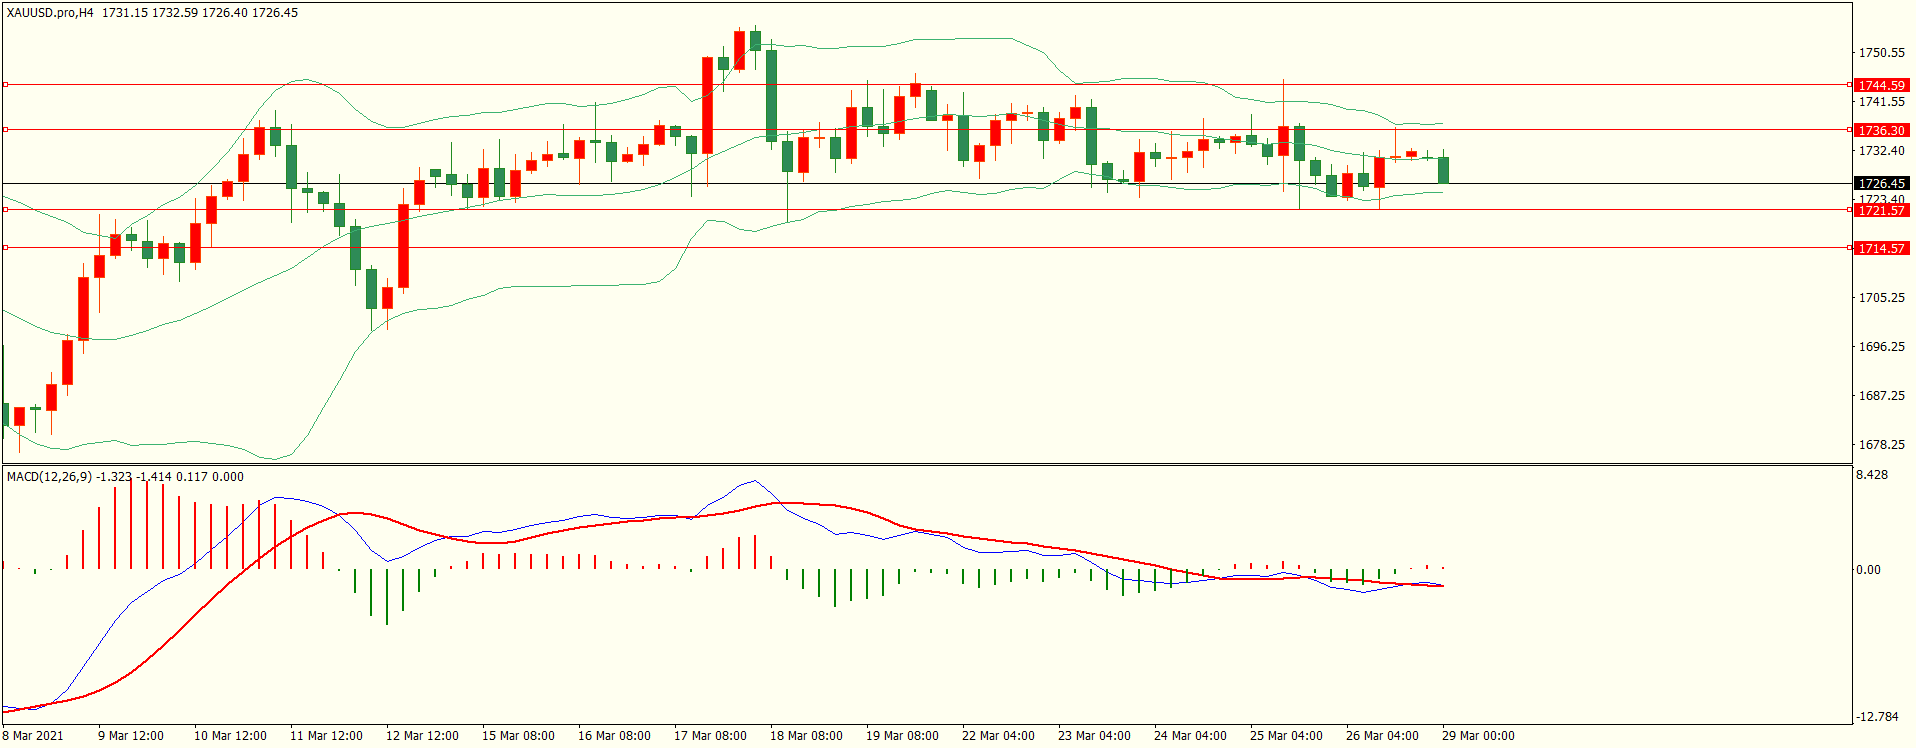Click the 24 Mar 04:00 time label
This screenshot has height=748, width=1916.
(1190, 736)
